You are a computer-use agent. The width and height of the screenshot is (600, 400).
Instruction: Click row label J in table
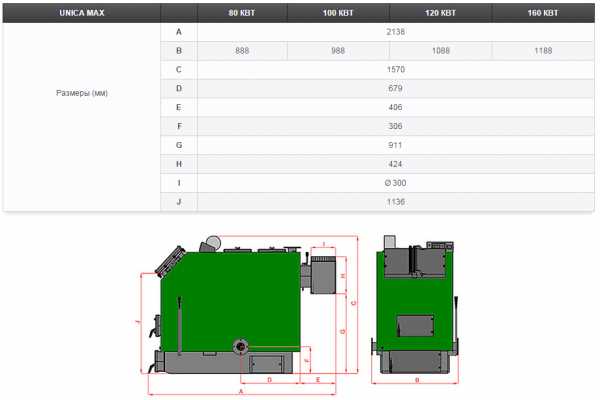pos(179,202)
